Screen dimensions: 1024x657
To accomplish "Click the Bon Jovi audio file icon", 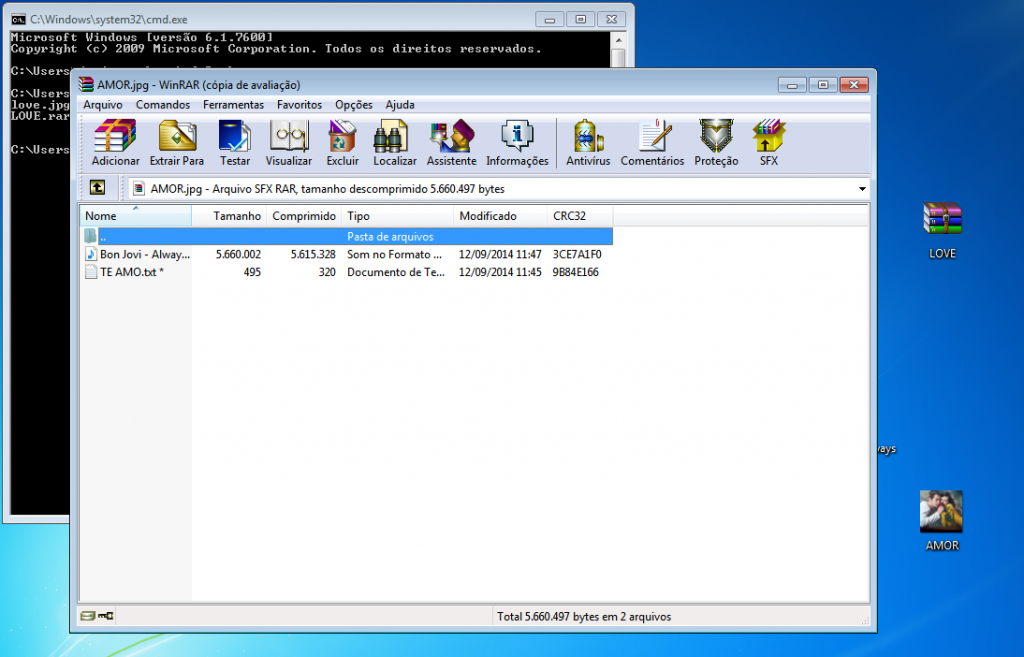I will click(91, 254).
